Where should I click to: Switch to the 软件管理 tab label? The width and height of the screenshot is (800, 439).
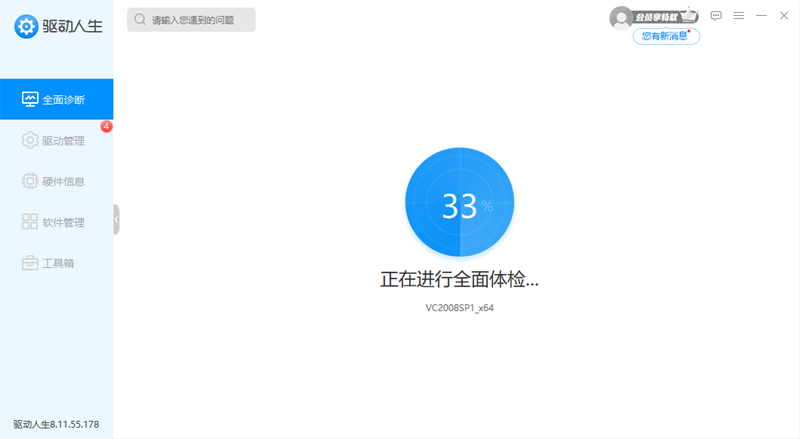[63, 222]
